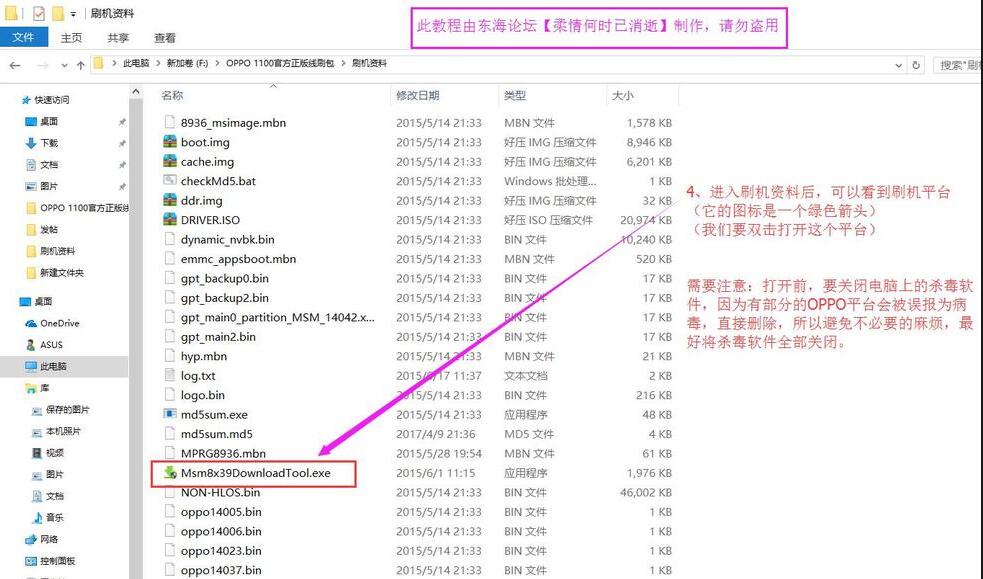The height and width of the screenshot is (579, 983).
Task: Click the Msm8x39DownloadTool.exe green arrow icon
Action: 170,472
